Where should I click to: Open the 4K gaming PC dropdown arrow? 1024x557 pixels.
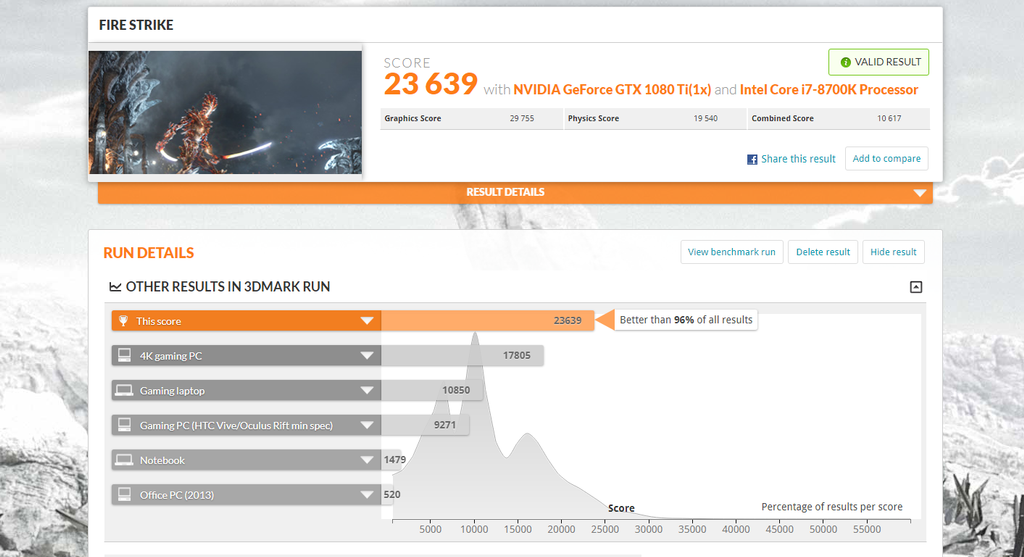pos(367,355)
